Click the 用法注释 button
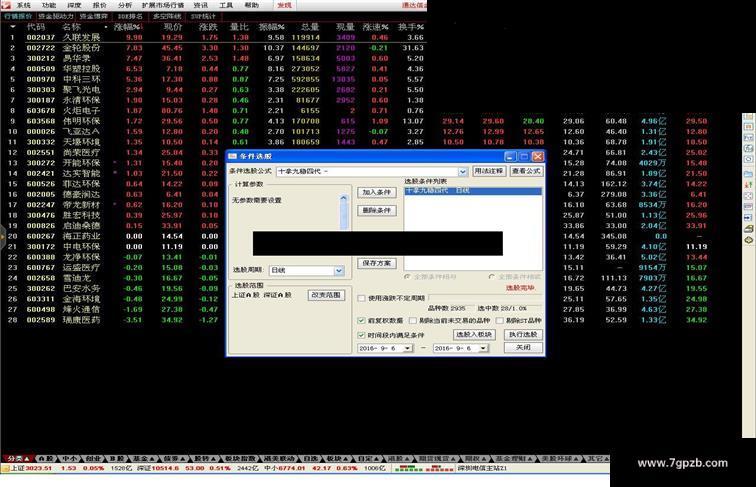Viewport: 756px width, 487px height. 489,171
